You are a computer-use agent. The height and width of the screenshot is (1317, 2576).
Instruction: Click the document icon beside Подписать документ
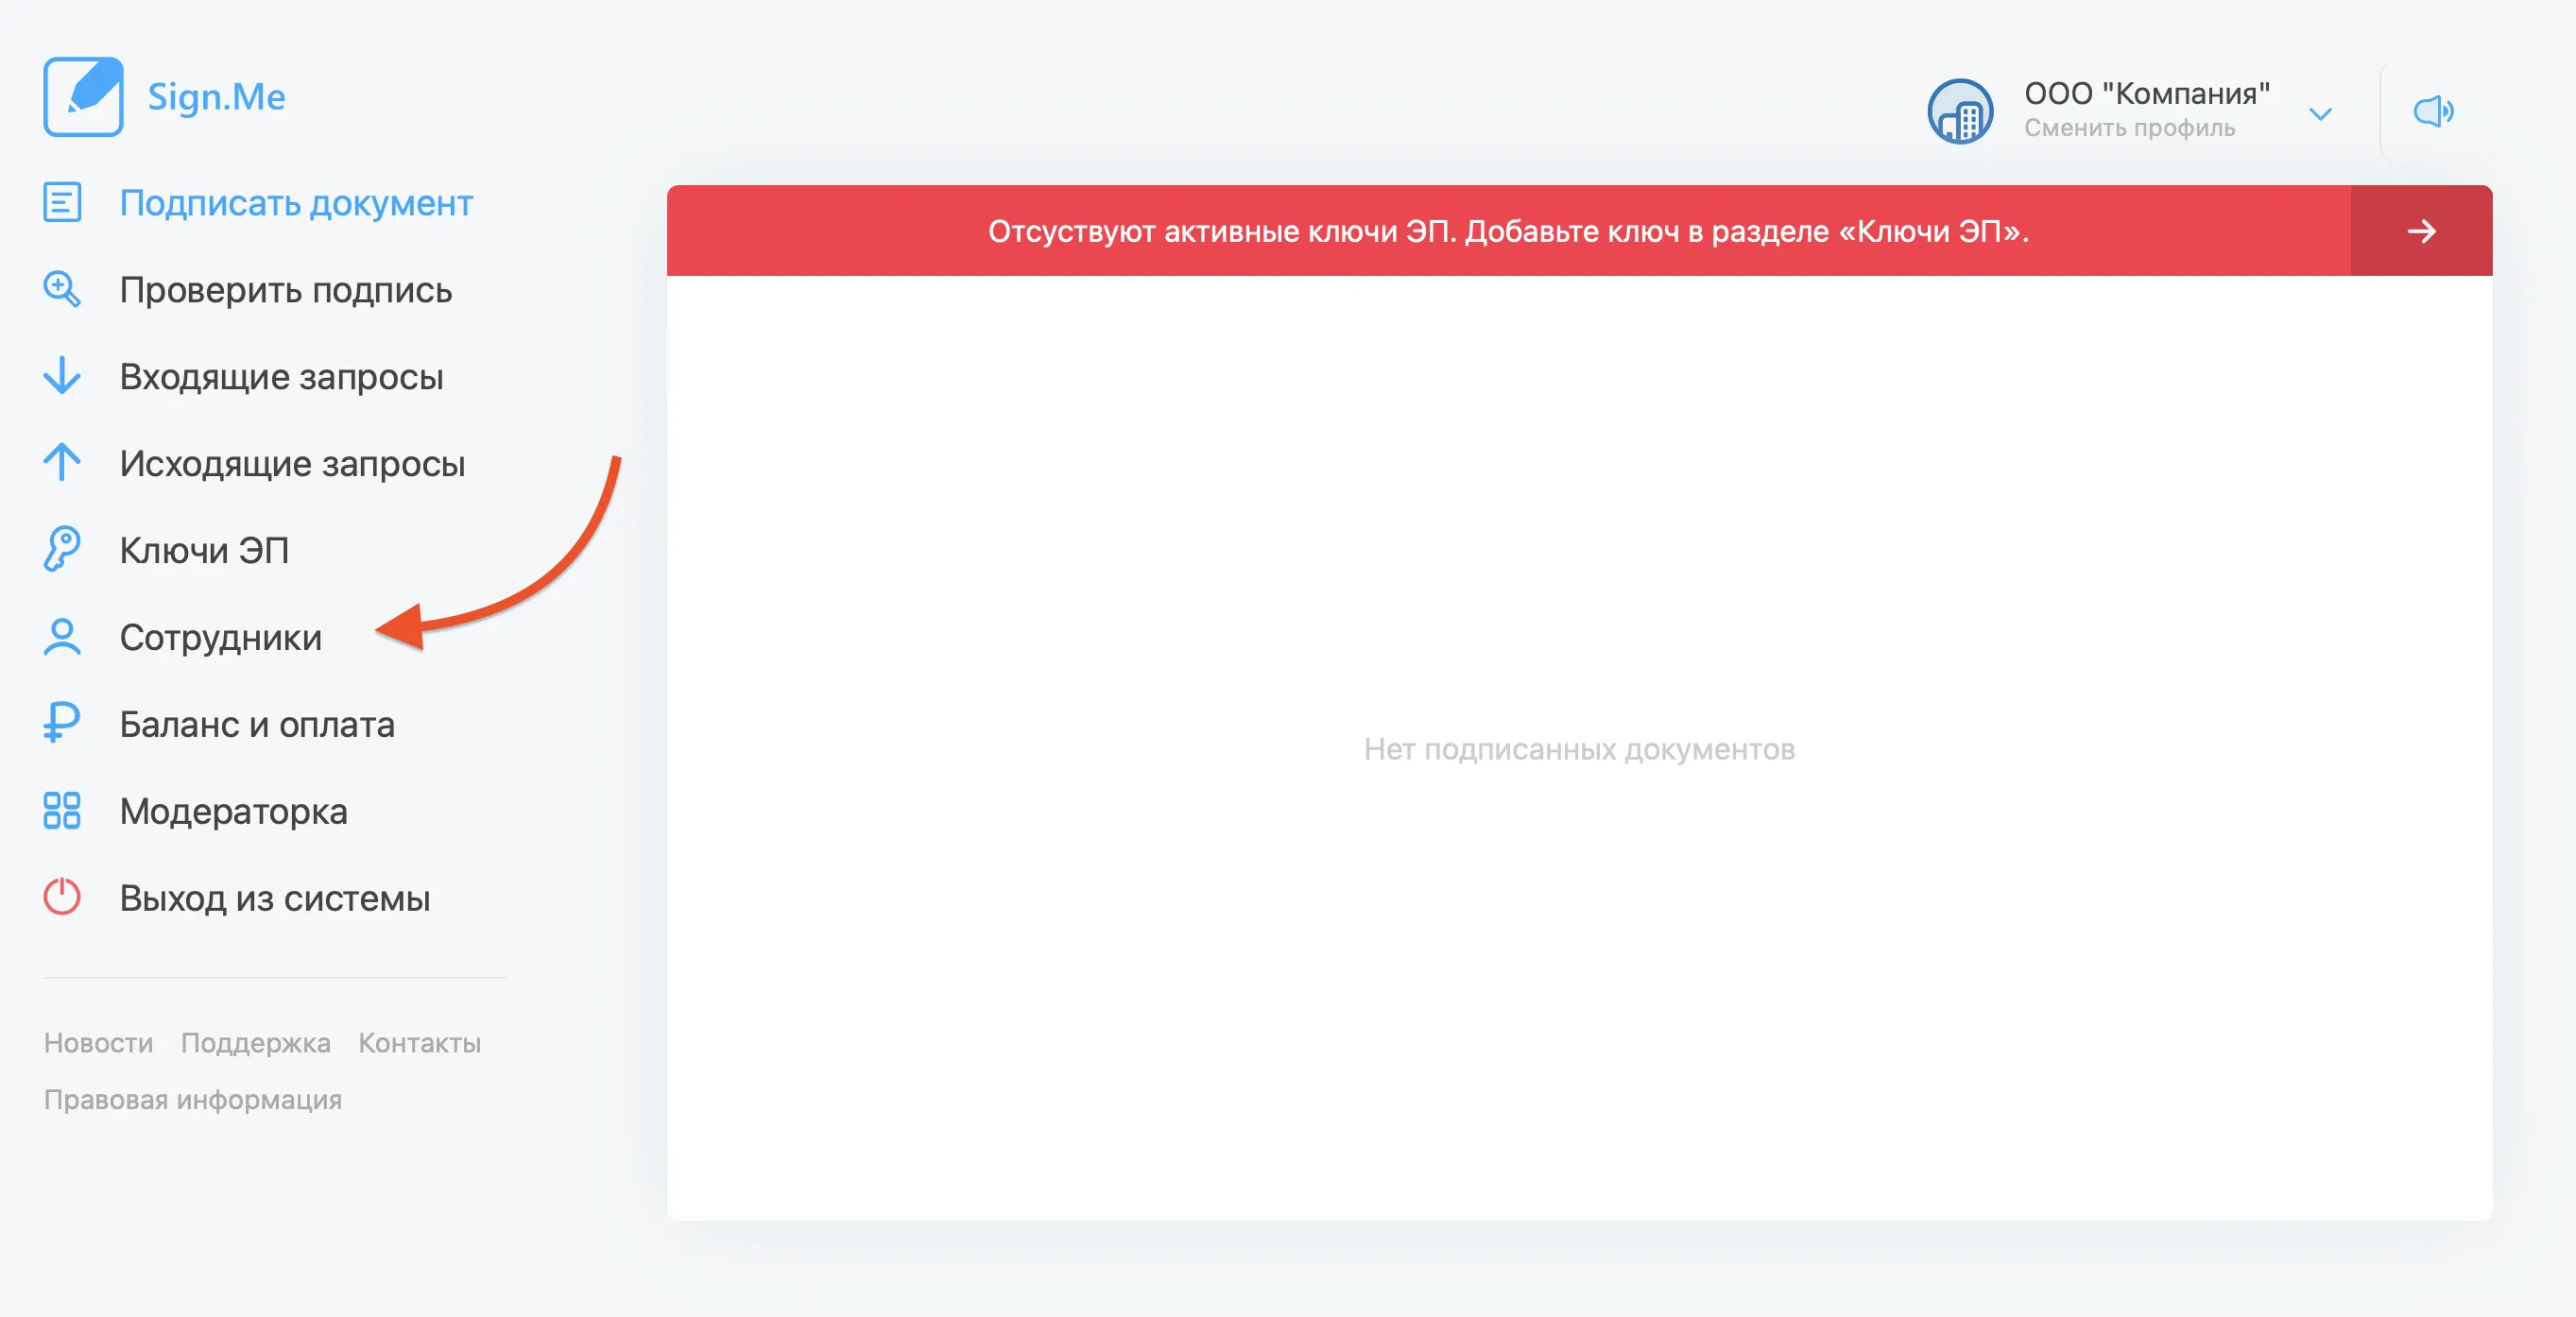click(x=62, y=203)
